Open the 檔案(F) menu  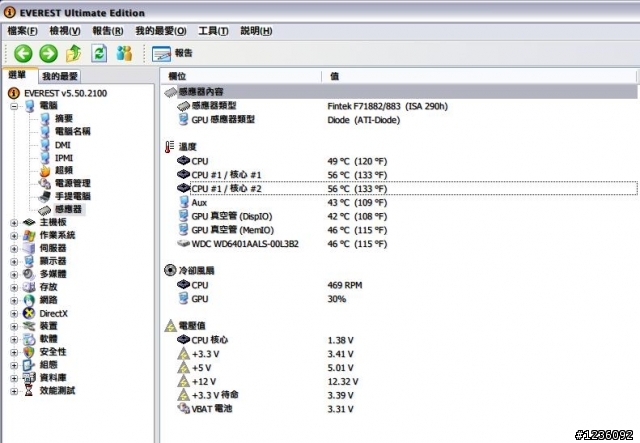point(22,31)
